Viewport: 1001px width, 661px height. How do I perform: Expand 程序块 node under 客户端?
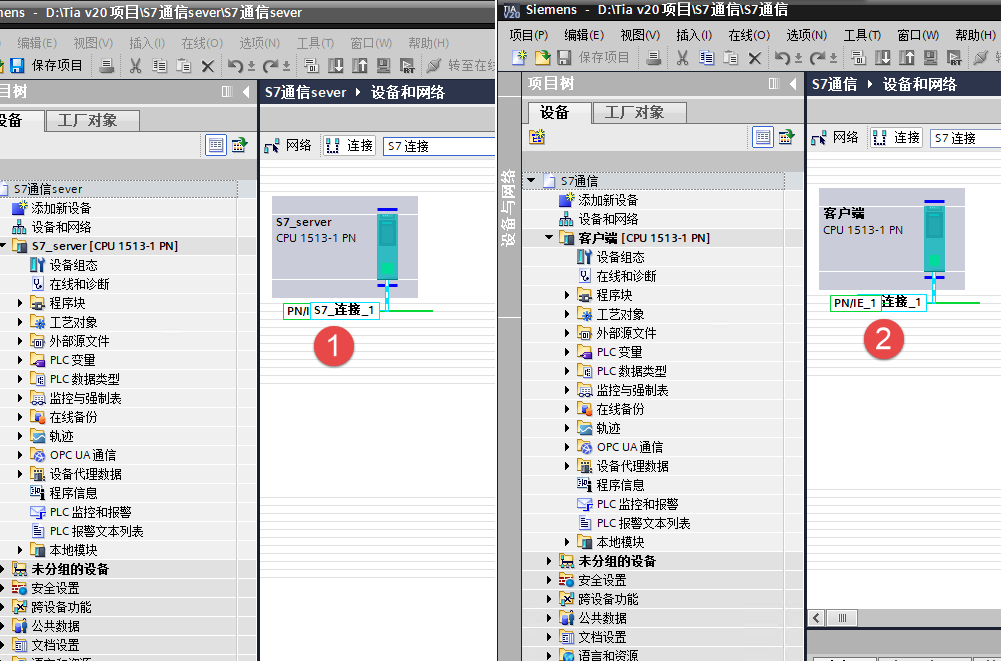tap(568, 295)
